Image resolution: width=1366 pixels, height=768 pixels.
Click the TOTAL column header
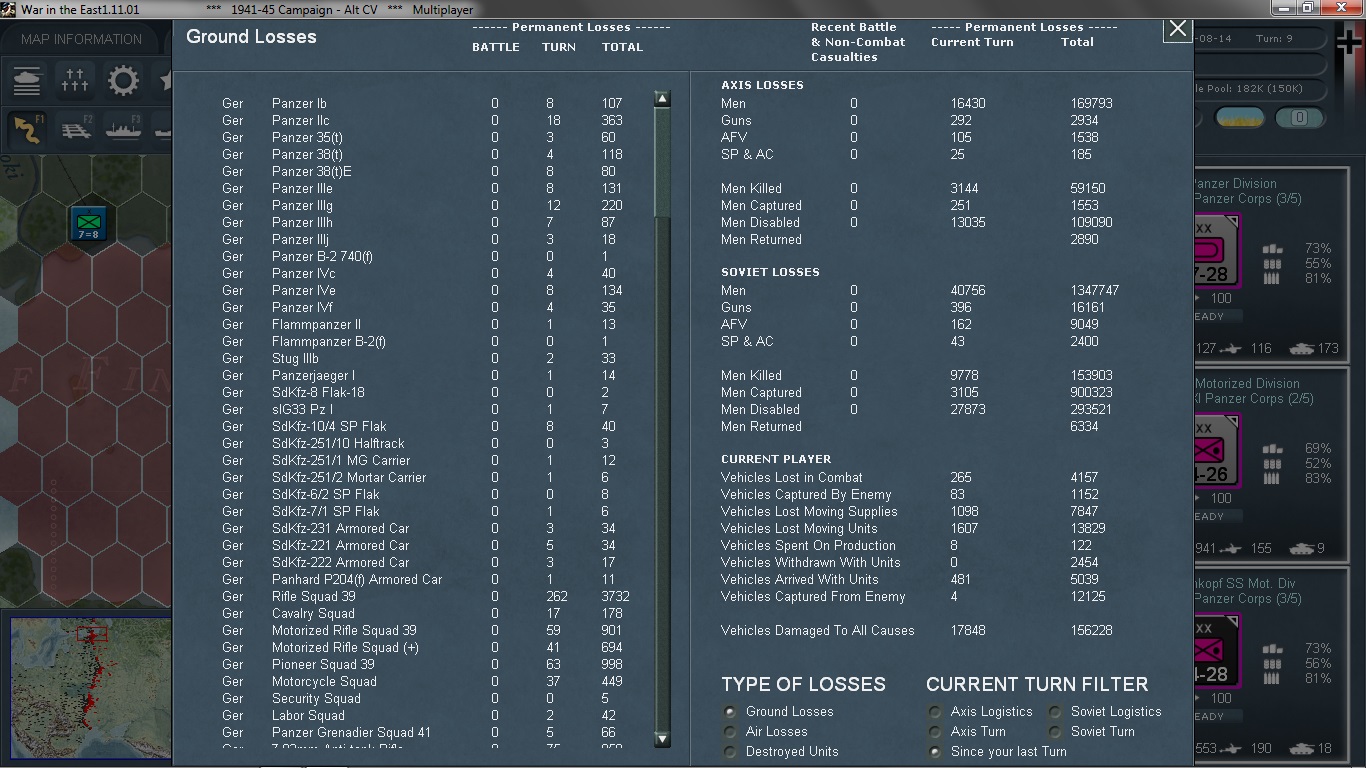point(622,47)
